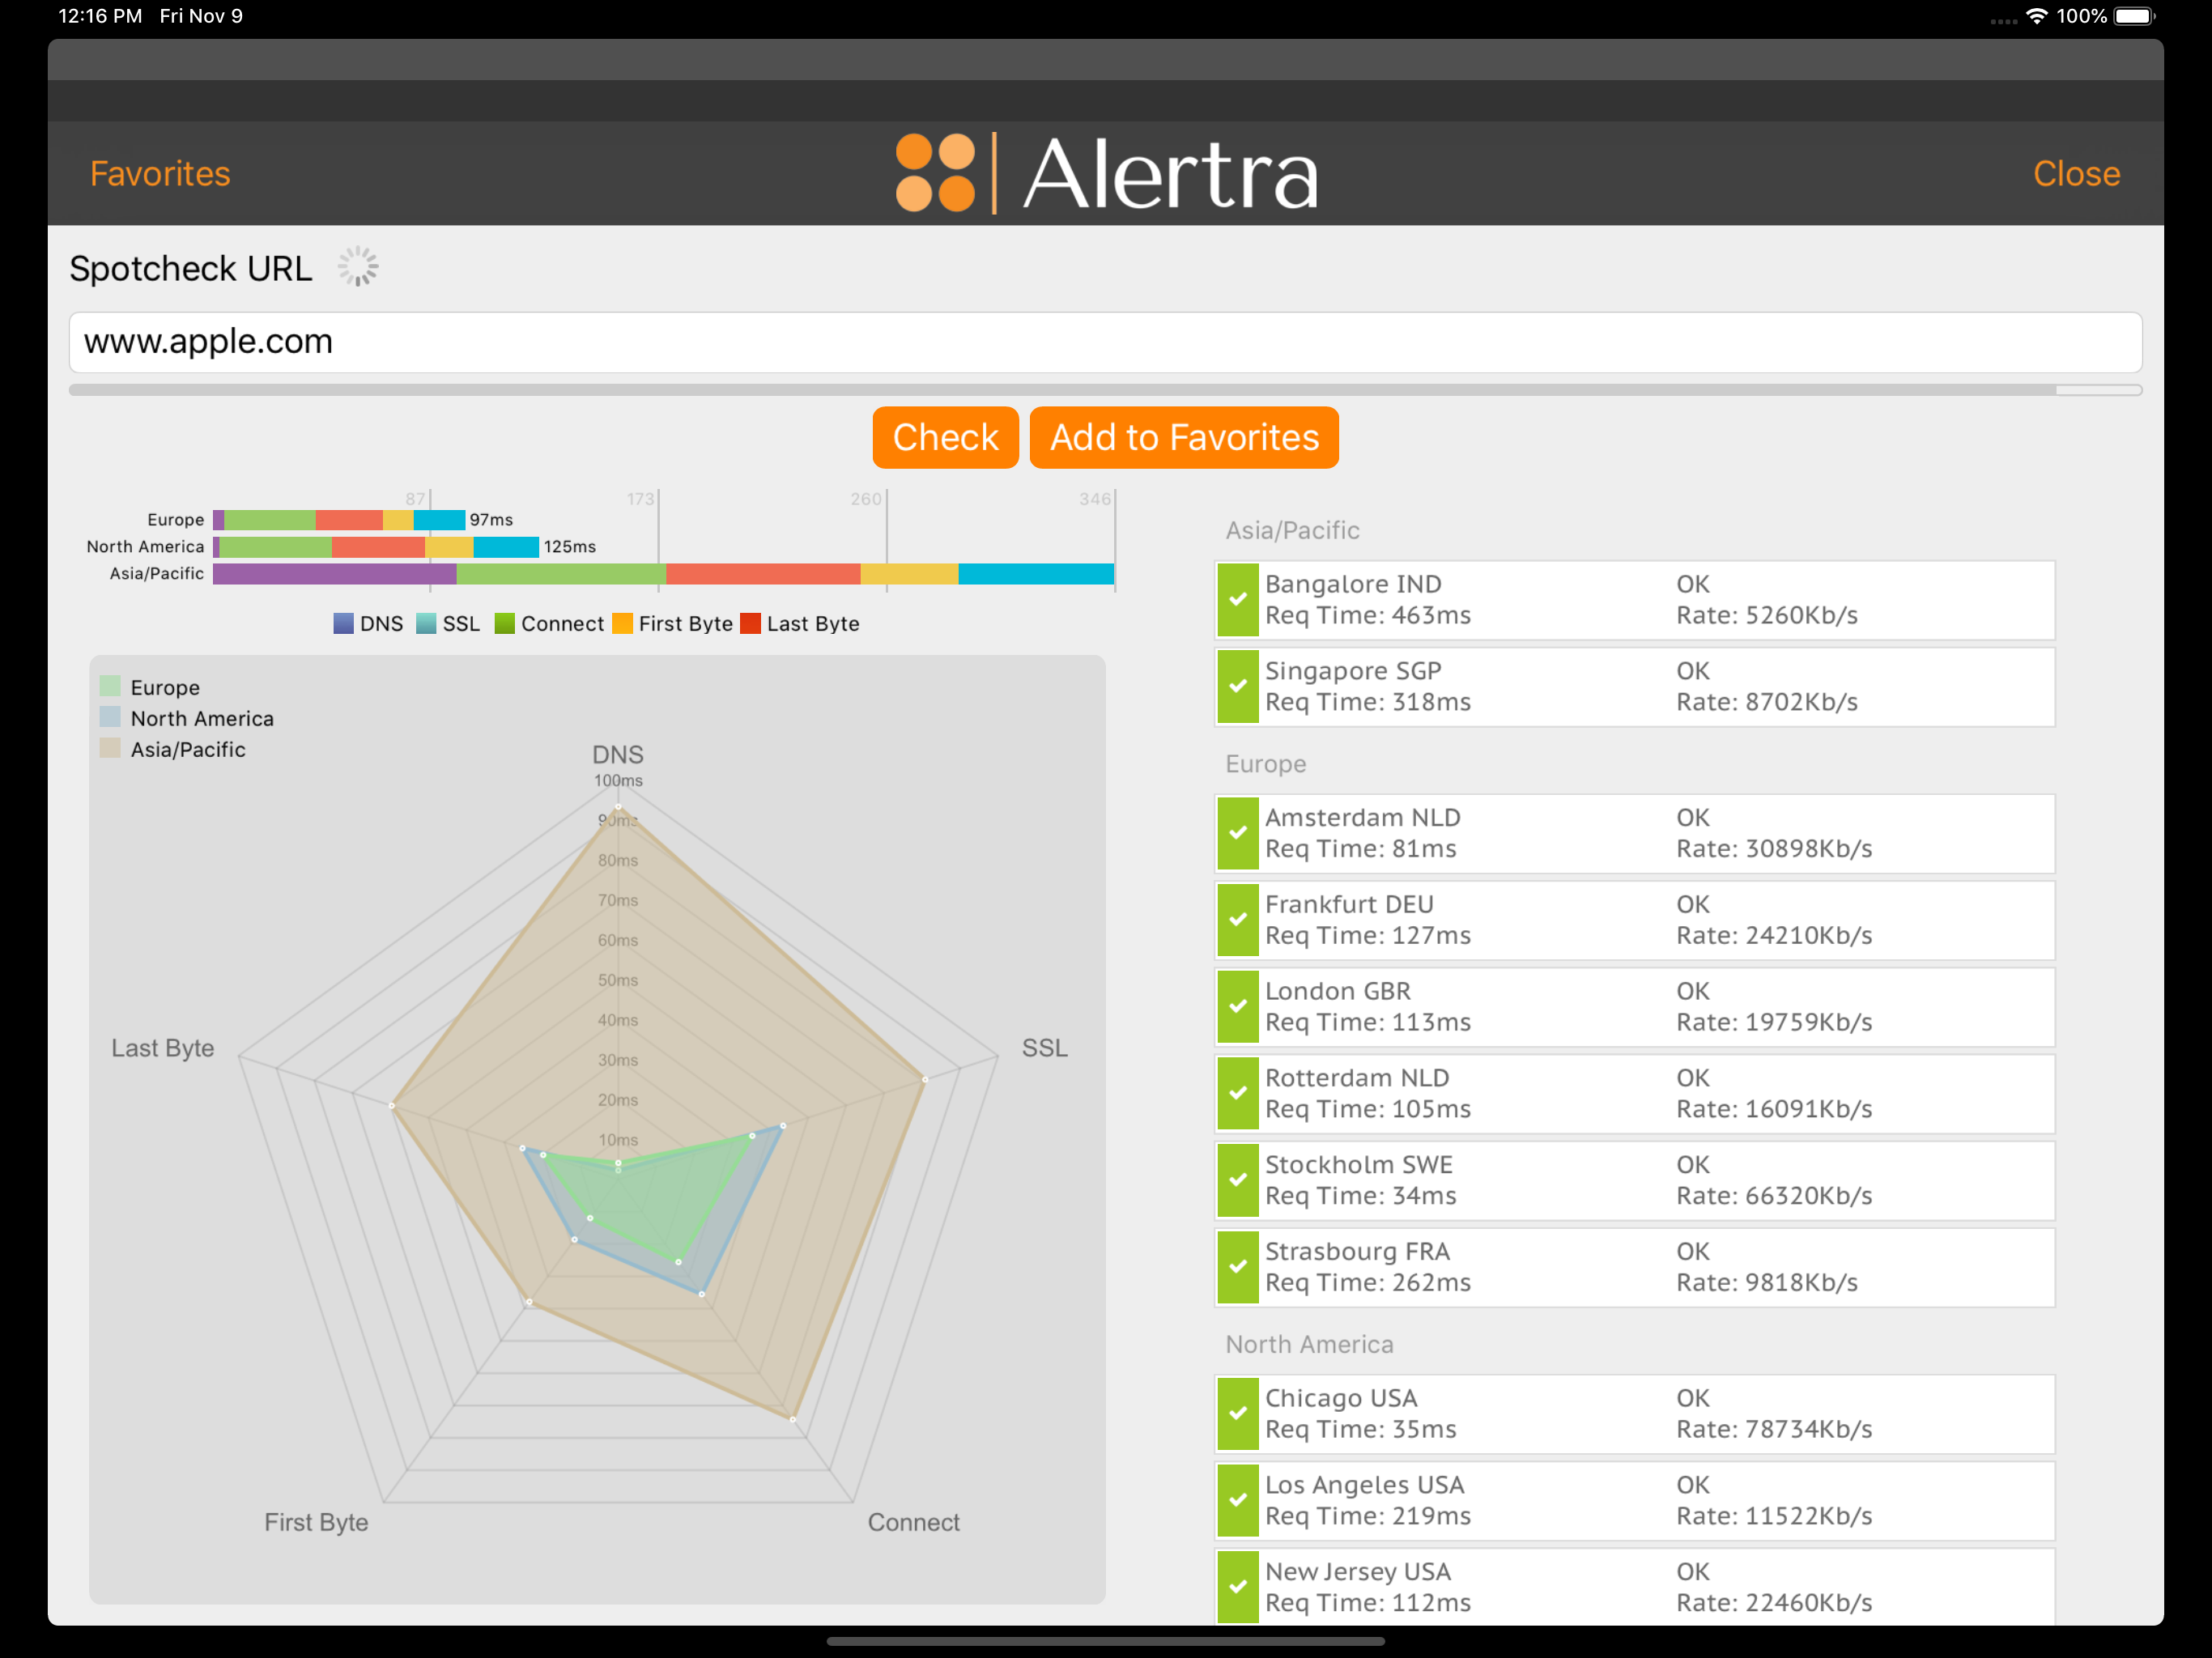Click the www.apple.com URL field

[1105, 342]
